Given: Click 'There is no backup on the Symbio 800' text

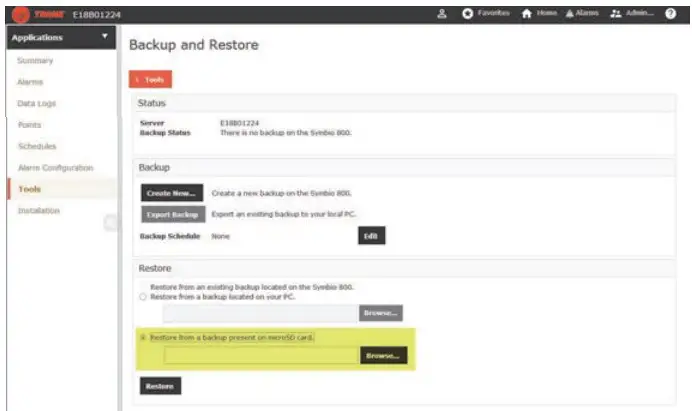Looking at the screenshot, I should pyautogui.click(x=286, y=133).
